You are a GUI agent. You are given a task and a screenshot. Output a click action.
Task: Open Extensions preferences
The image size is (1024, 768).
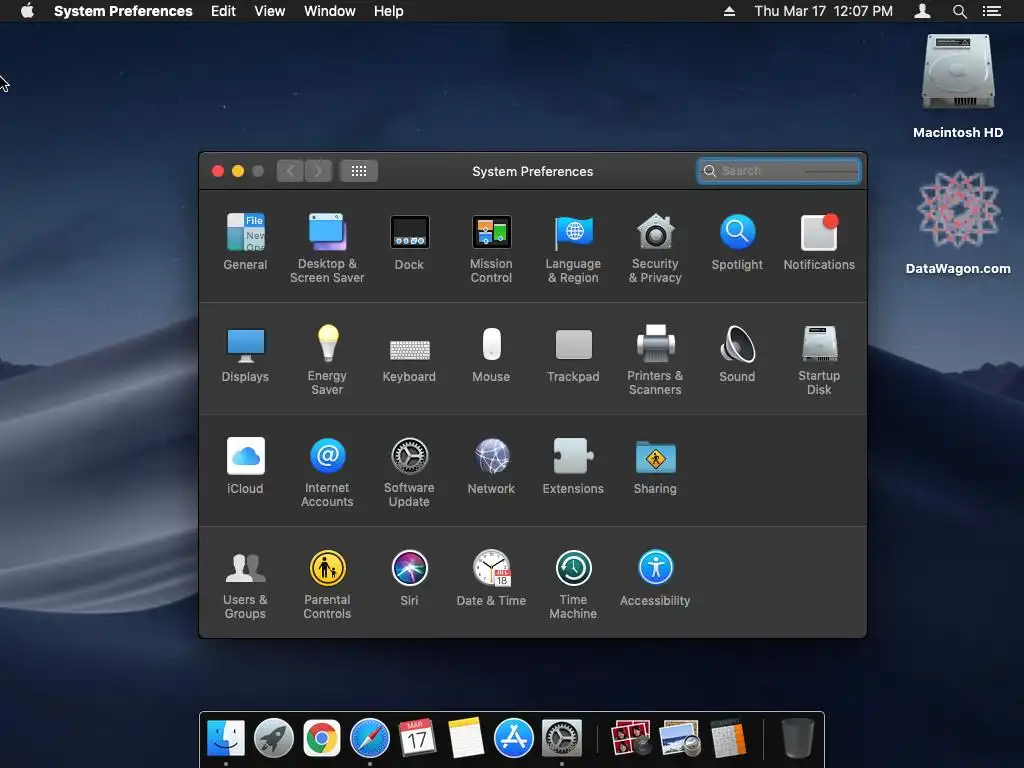[x=573, y=466]
